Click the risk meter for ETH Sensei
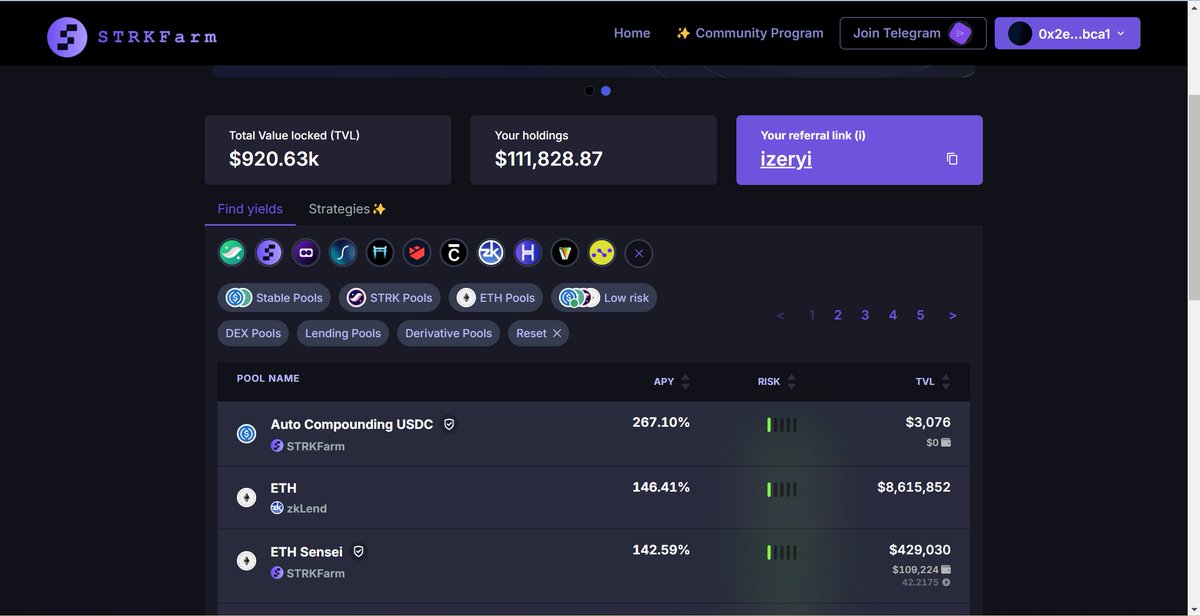Viewport: 1200px width, 616px height. [x=782, y=552]
